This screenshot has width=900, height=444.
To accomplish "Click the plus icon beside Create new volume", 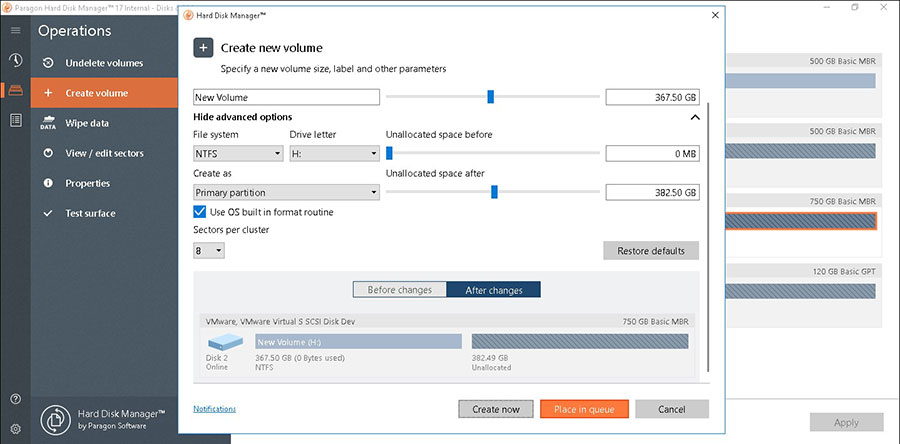I will [x=203, y=48].
